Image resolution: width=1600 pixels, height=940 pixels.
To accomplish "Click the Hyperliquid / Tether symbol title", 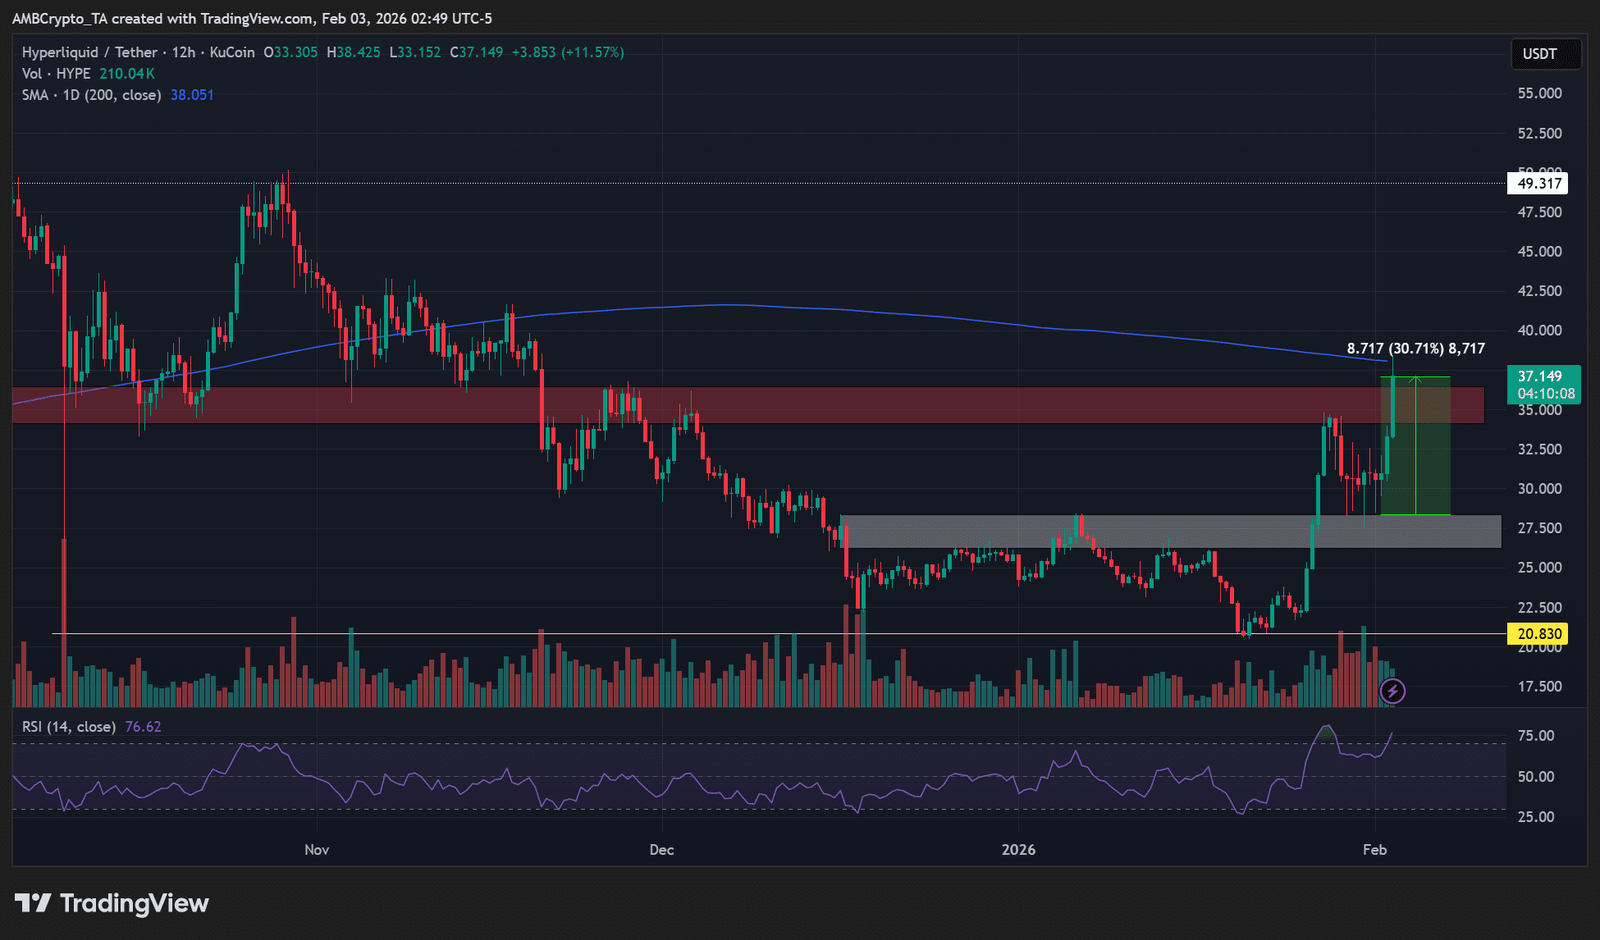I will (90, 52).
